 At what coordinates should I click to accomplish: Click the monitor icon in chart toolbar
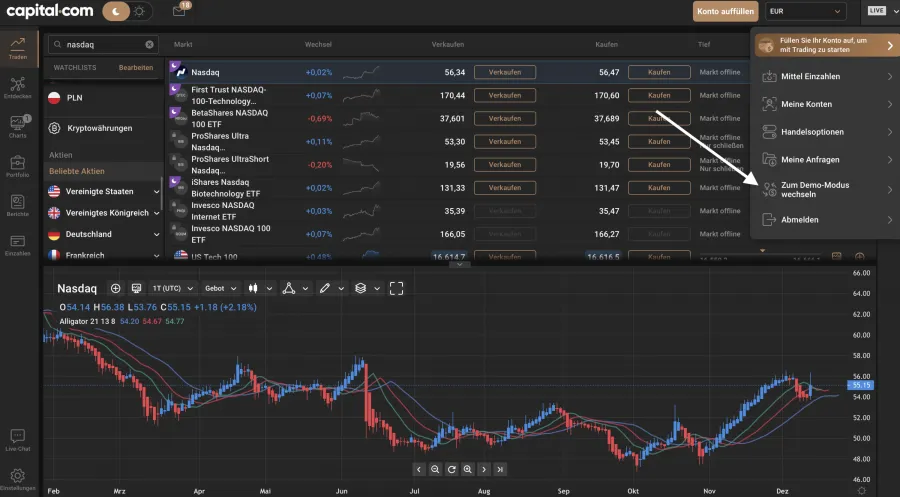[136, 288]
